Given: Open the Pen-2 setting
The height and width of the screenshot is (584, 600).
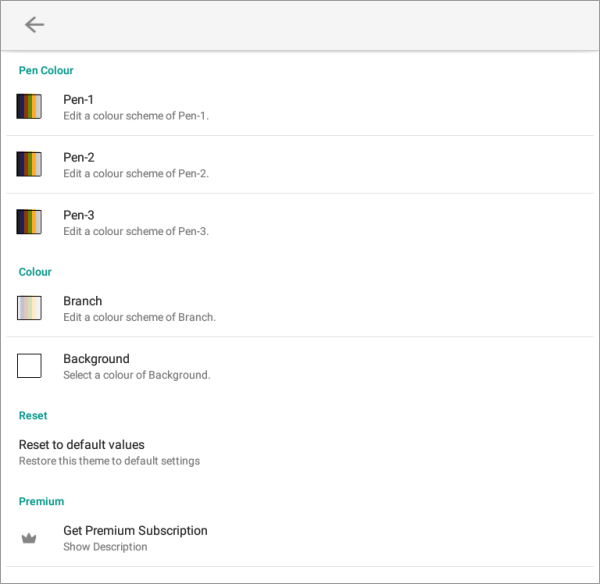Looking at the screenshot, I should 300,165.
